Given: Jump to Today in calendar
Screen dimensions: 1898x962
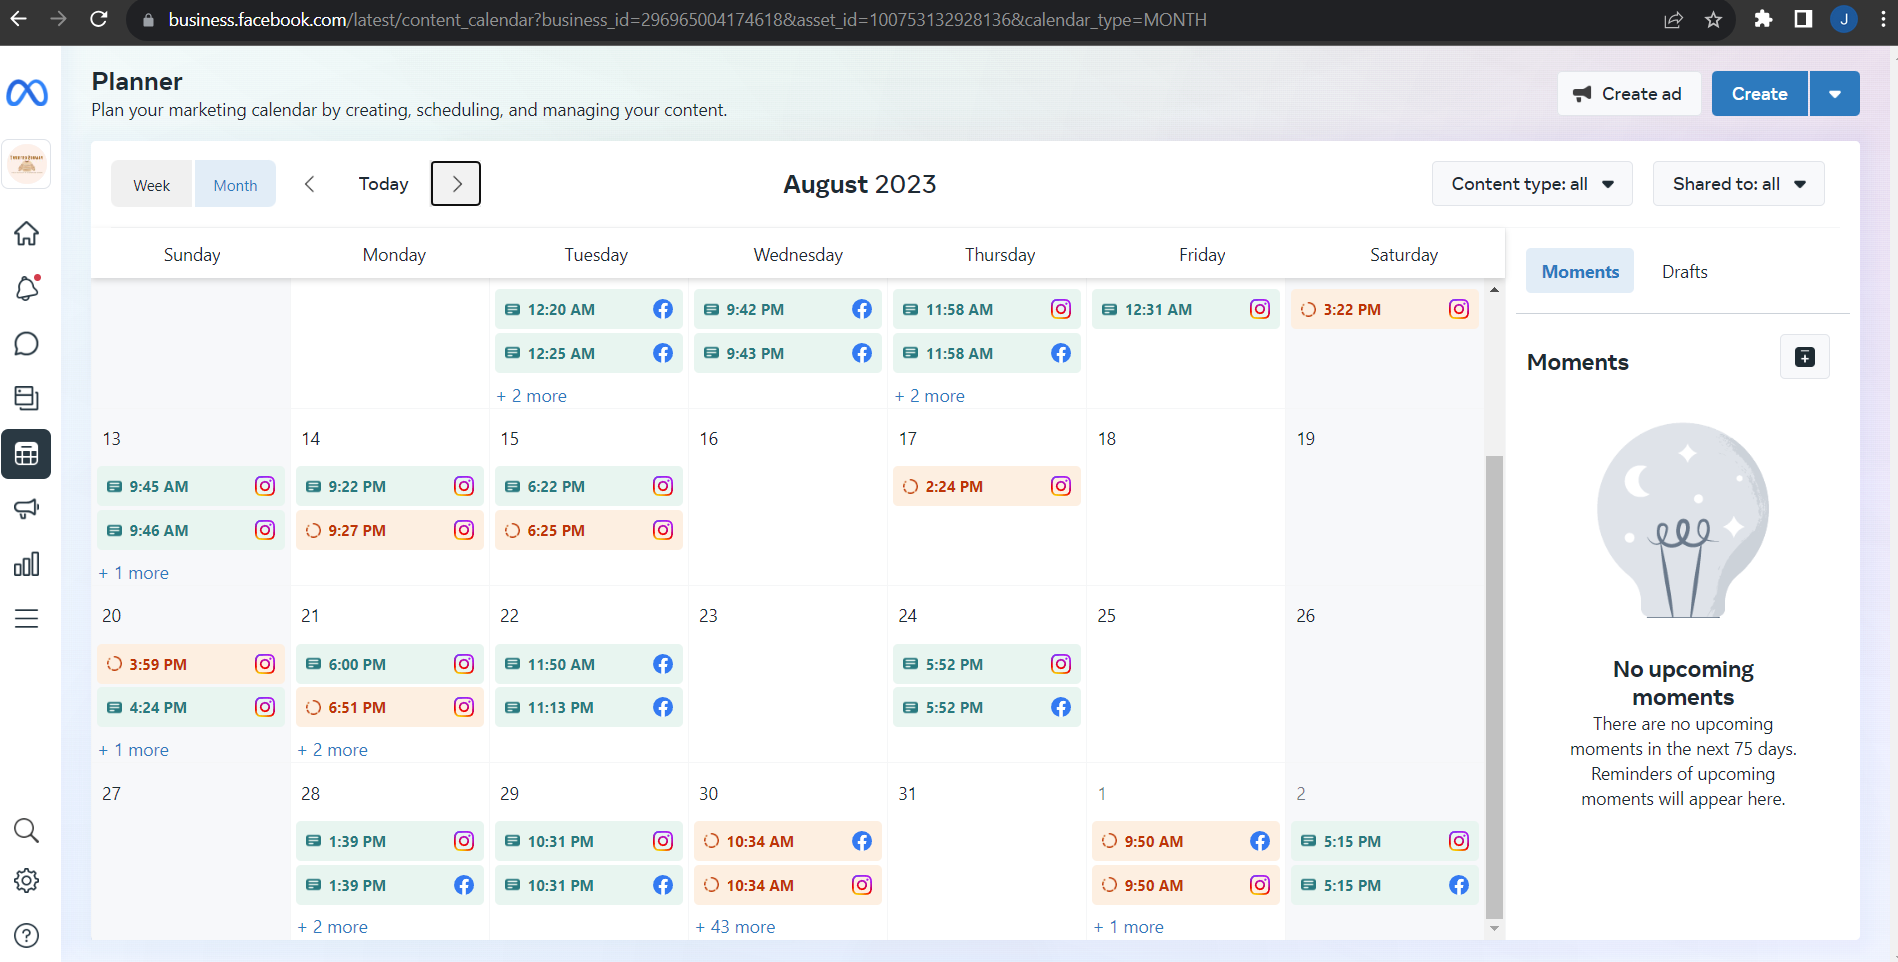Looking at the screenshot, I should (x=383, y=184).
